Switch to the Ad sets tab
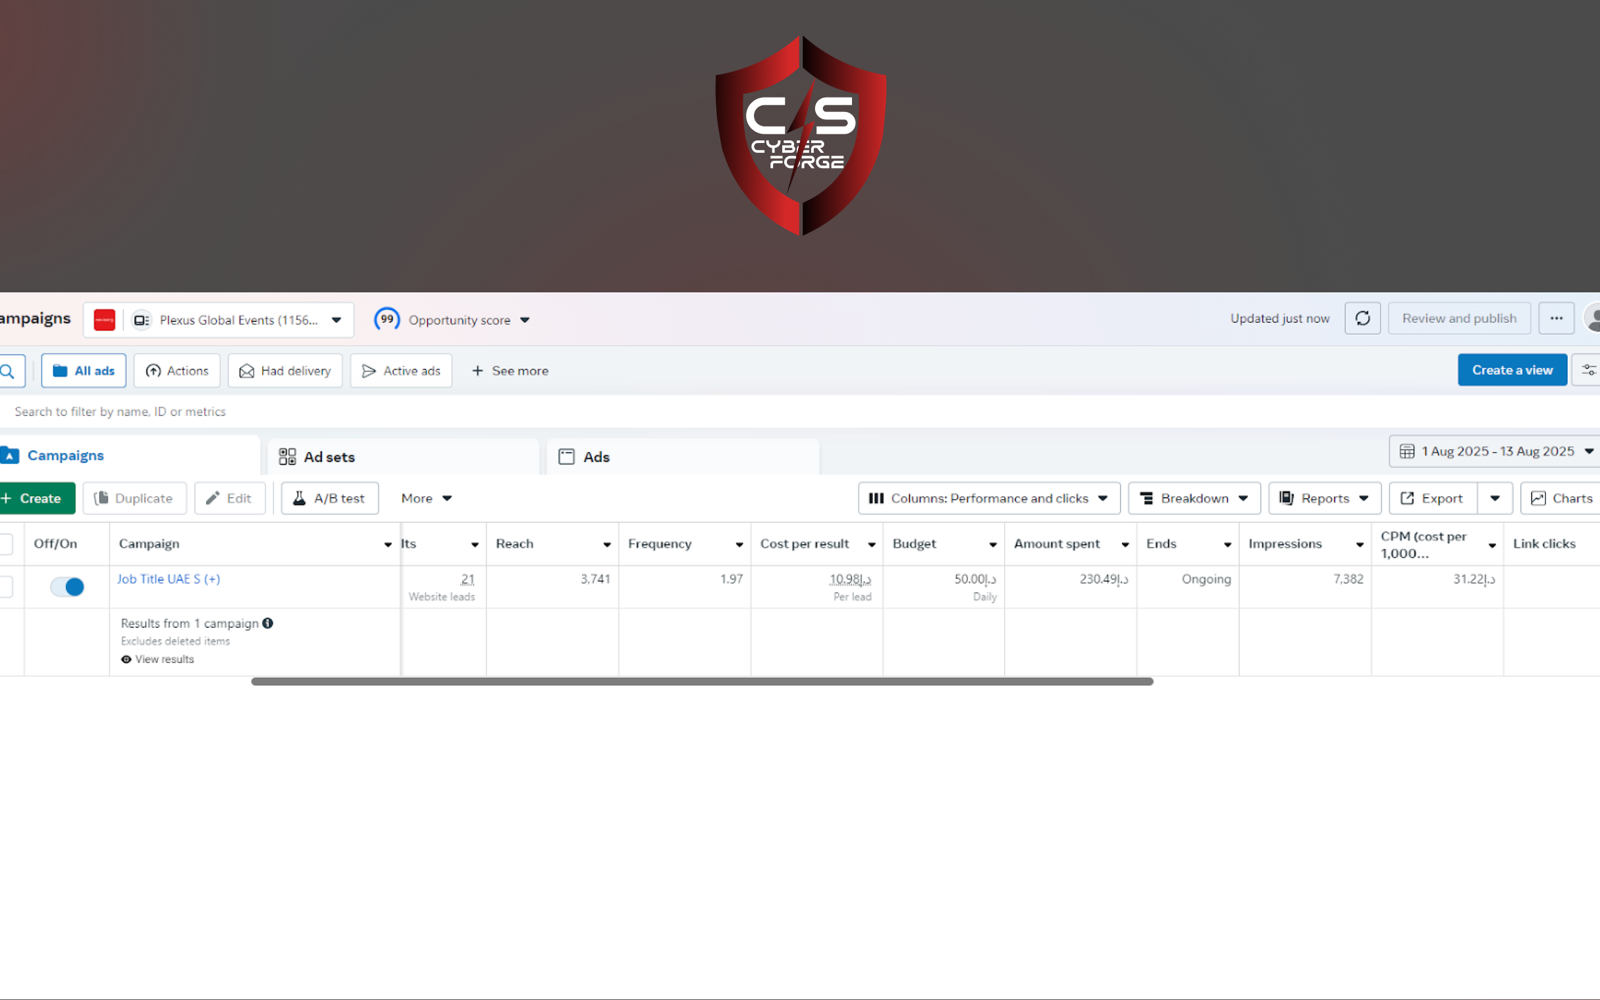Image resolution: width=1600 pixels, height=1000 pixels. [404, 457]
